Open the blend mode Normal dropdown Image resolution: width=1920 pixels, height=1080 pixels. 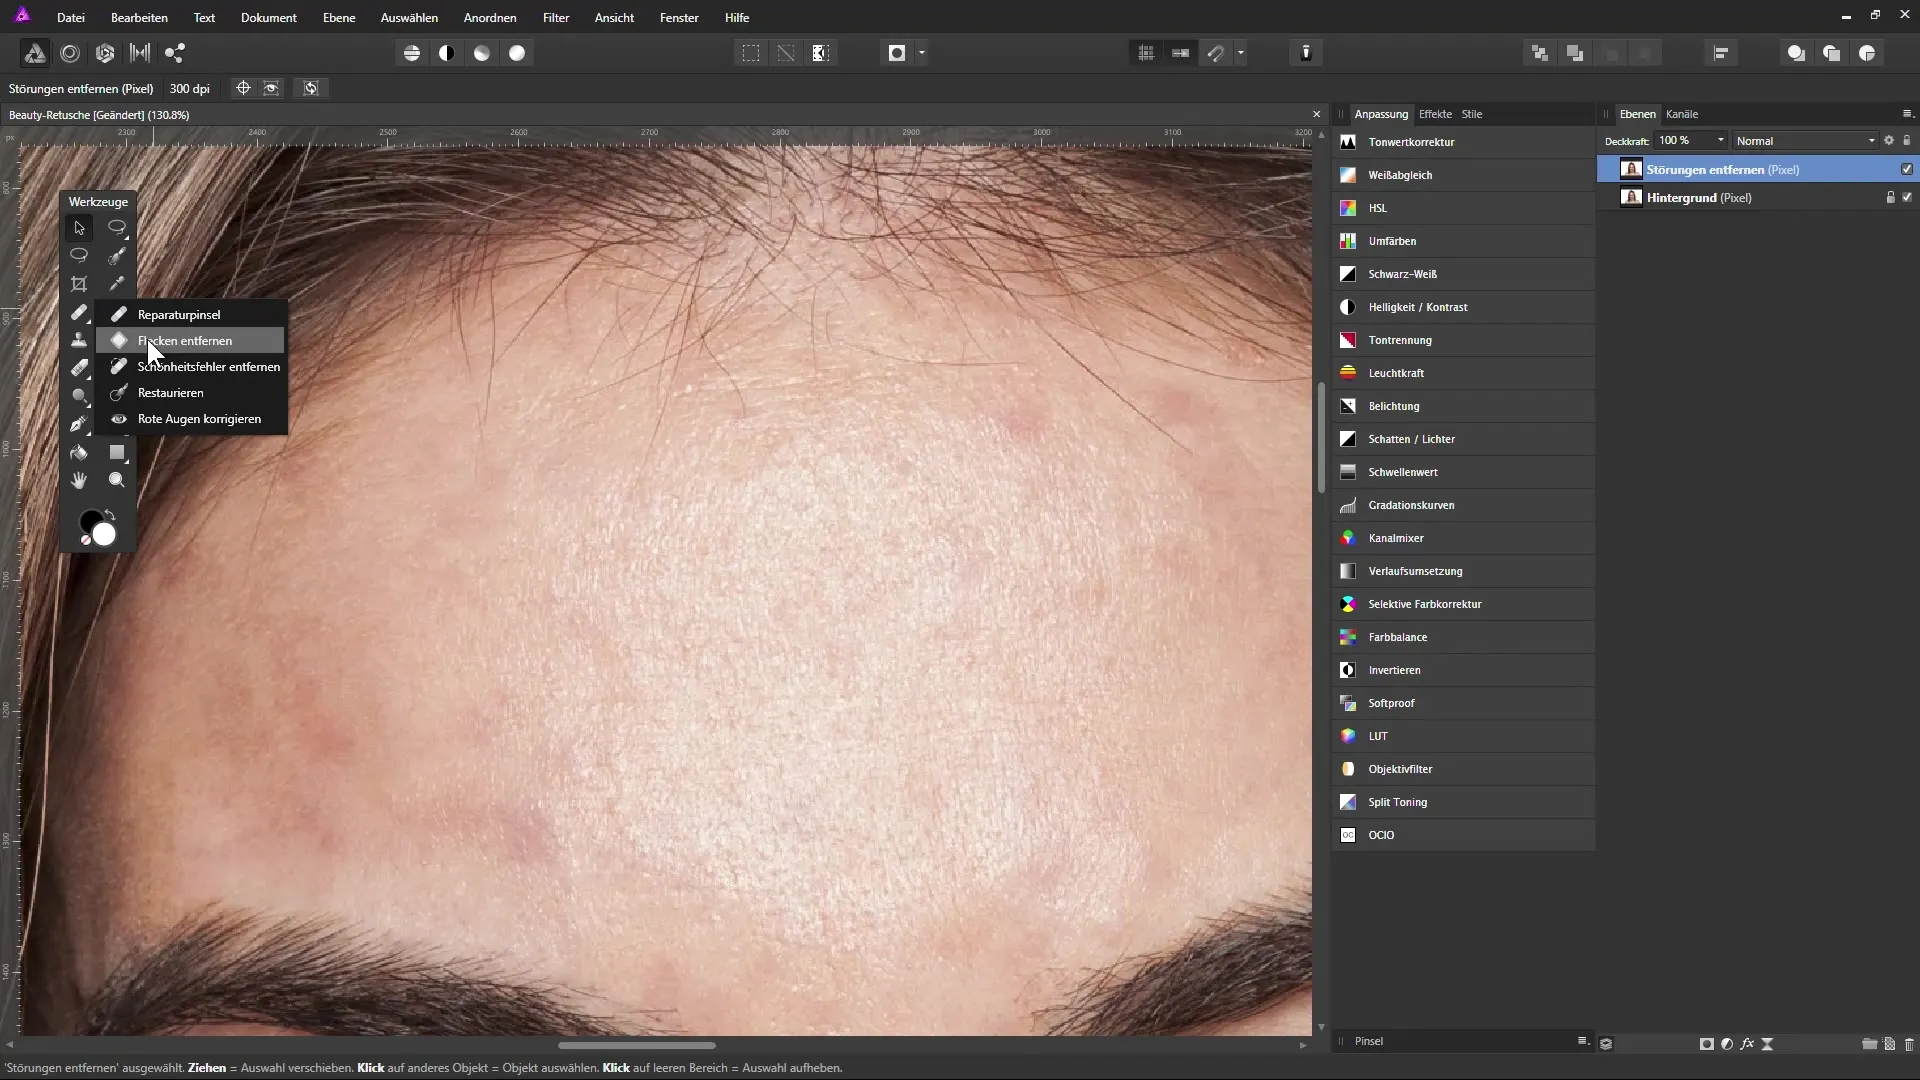click(1806, 141)
